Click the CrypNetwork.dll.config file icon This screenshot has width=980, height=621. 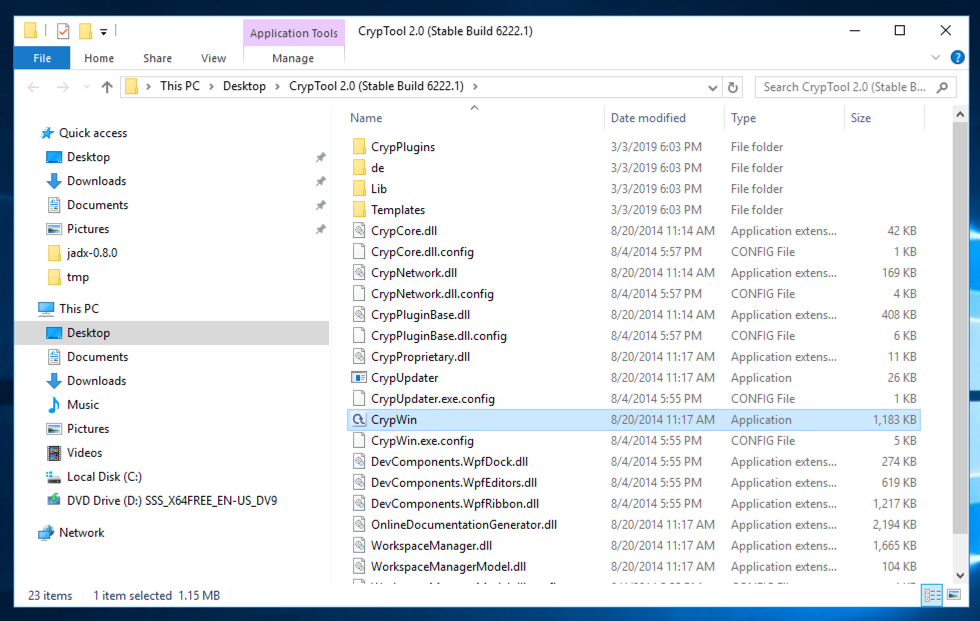(359, 294)
